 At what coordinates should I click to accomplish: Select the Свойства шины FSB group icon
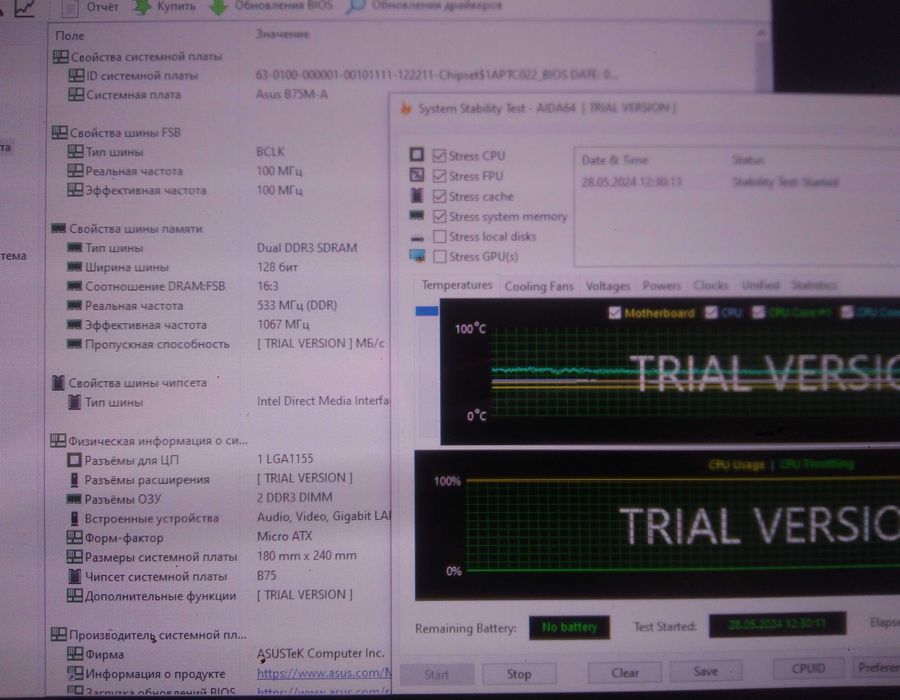pyautogui.click(x=60, y=132)
